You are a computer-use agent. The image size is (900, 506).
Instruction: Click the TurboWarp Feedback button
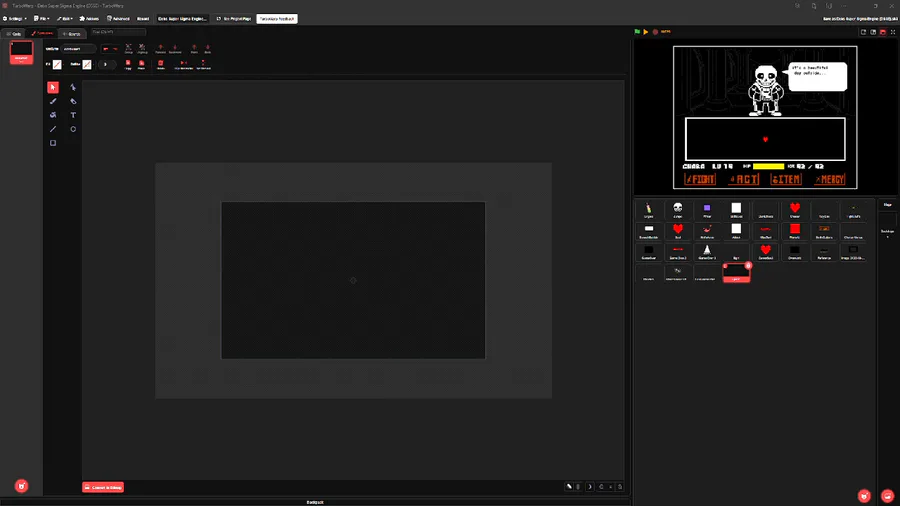point(277,18)
